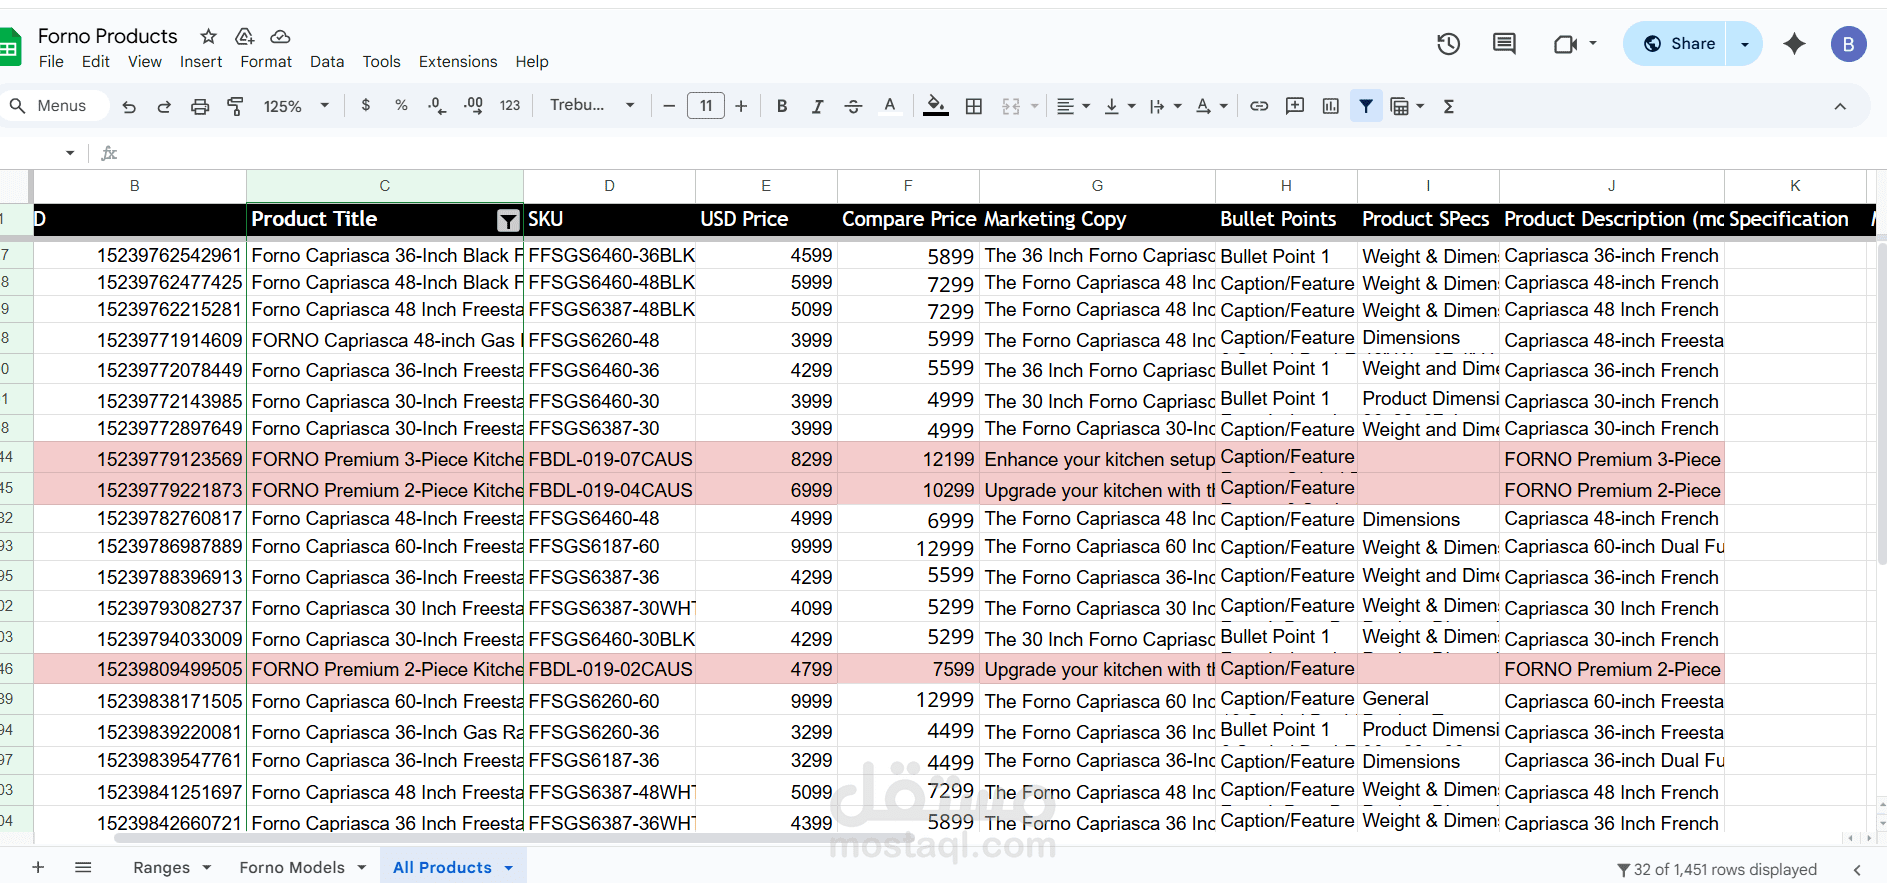Click the font size field showing 11
Screen dimensions: 1887x883
(706, 106)
